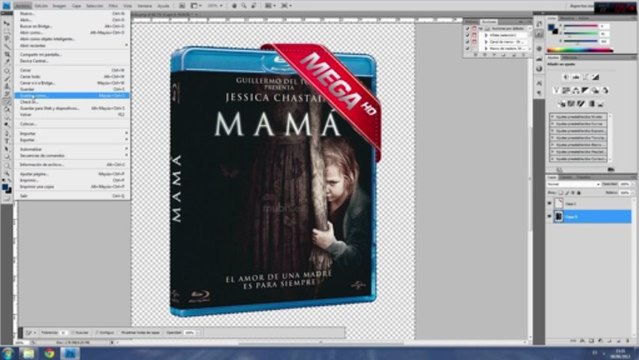Select the Clone Stamp tool

[x=7, y=86]
